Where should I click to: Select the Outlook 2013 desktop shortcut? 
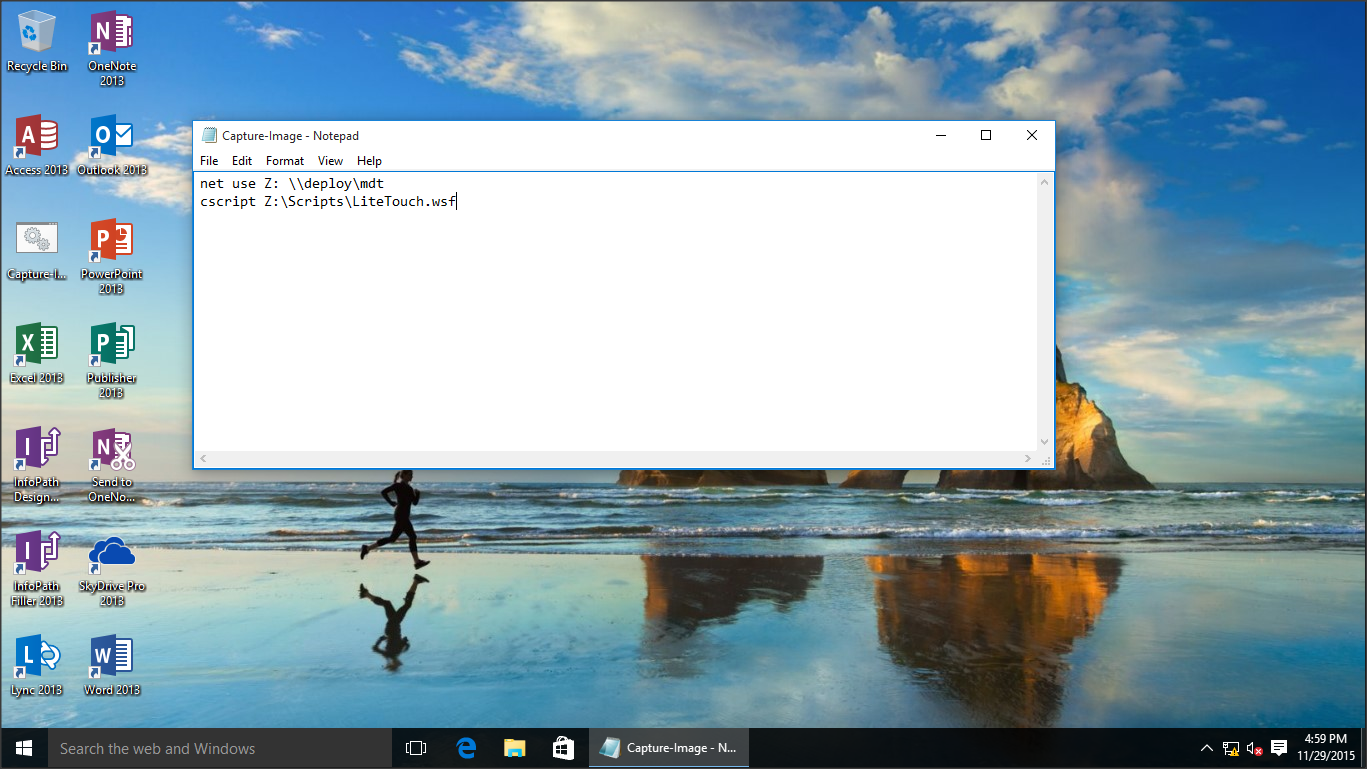tap(111, 140)
